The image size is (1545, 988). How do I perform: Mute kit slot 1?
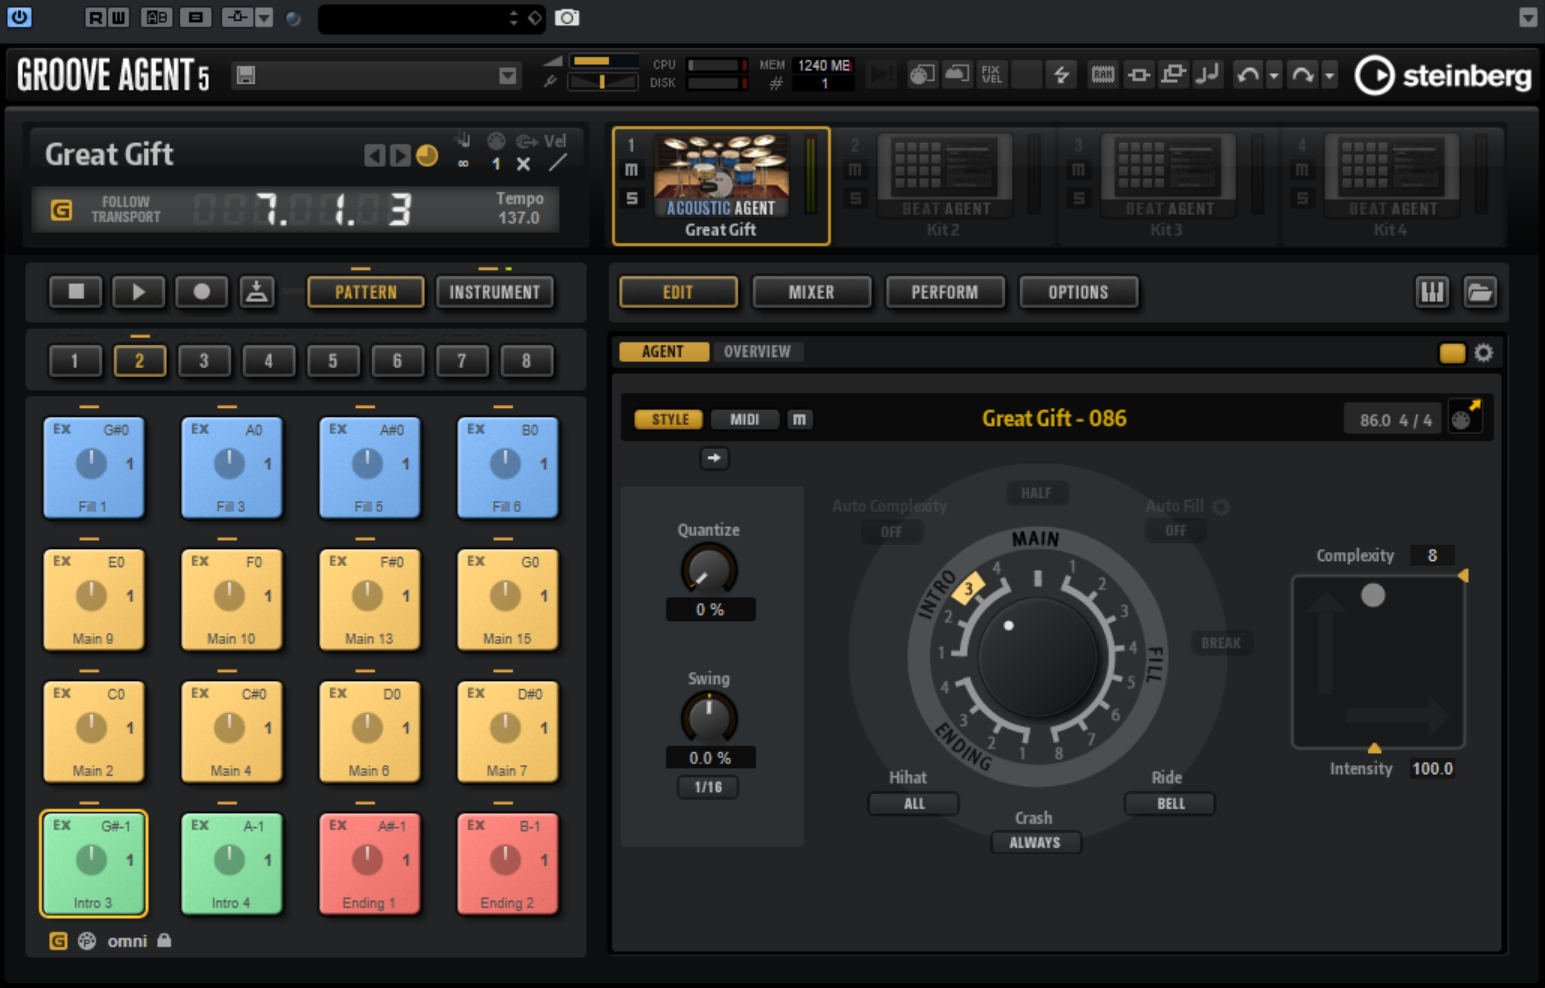point(631,170)
